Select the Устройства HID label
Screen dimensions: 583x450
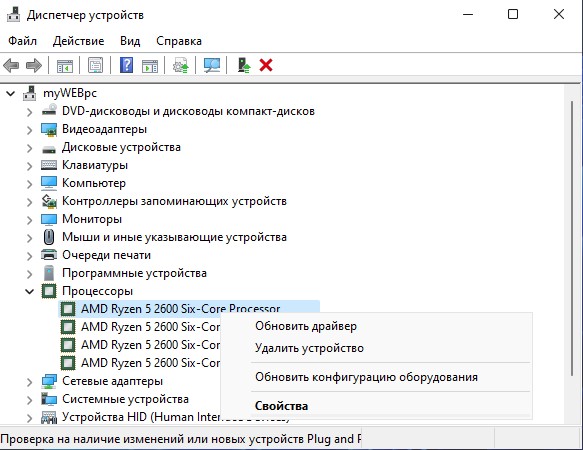click(141, 417)
